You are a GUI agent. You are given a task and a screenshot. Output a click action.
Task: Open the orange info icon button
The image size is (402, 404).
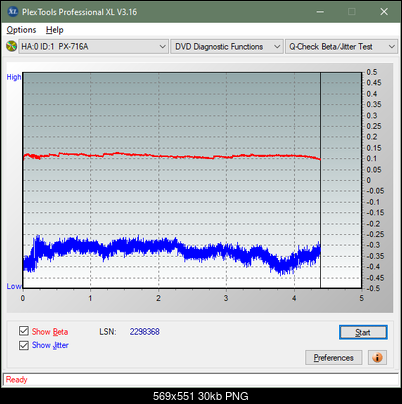[x=377, y=358]
